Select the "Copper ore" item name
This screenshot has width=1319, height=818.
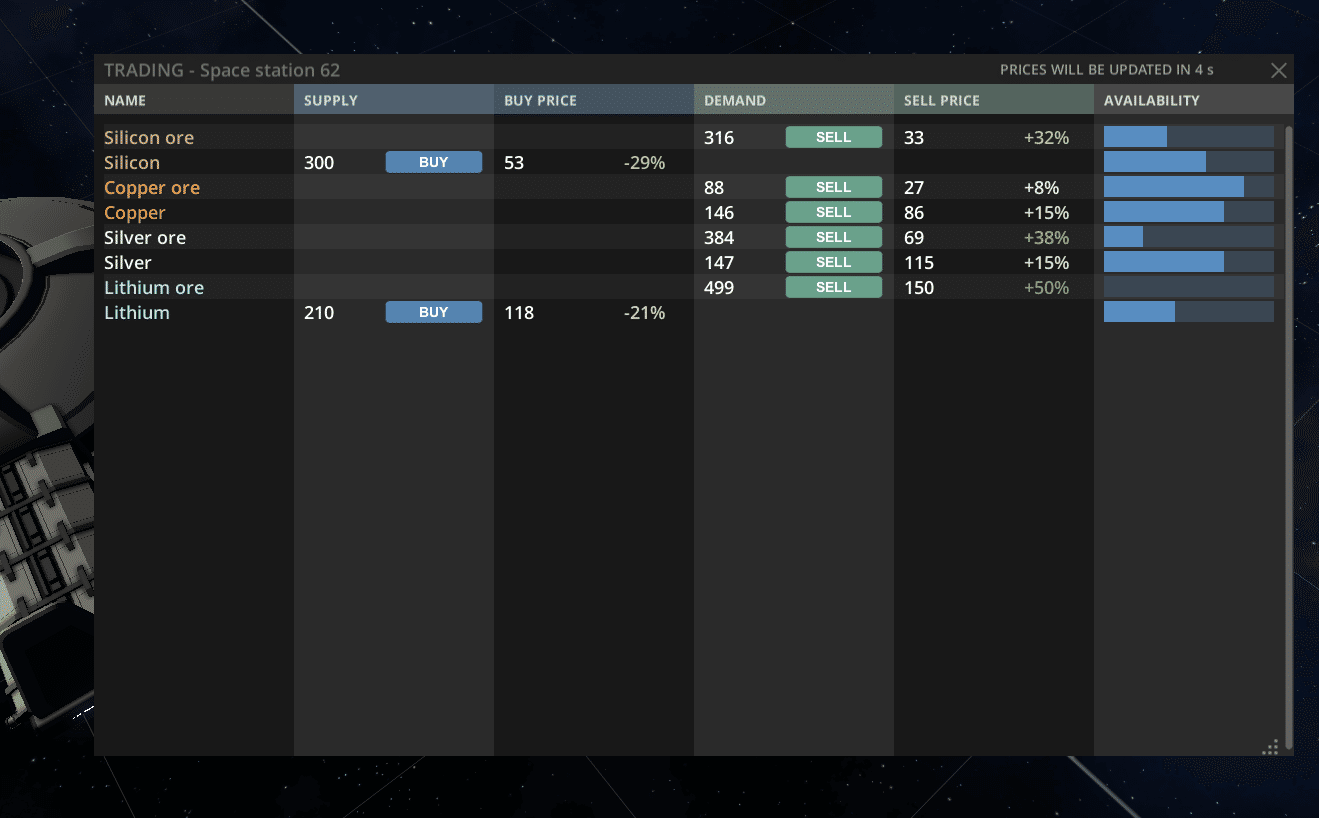[x=152, y=188]
